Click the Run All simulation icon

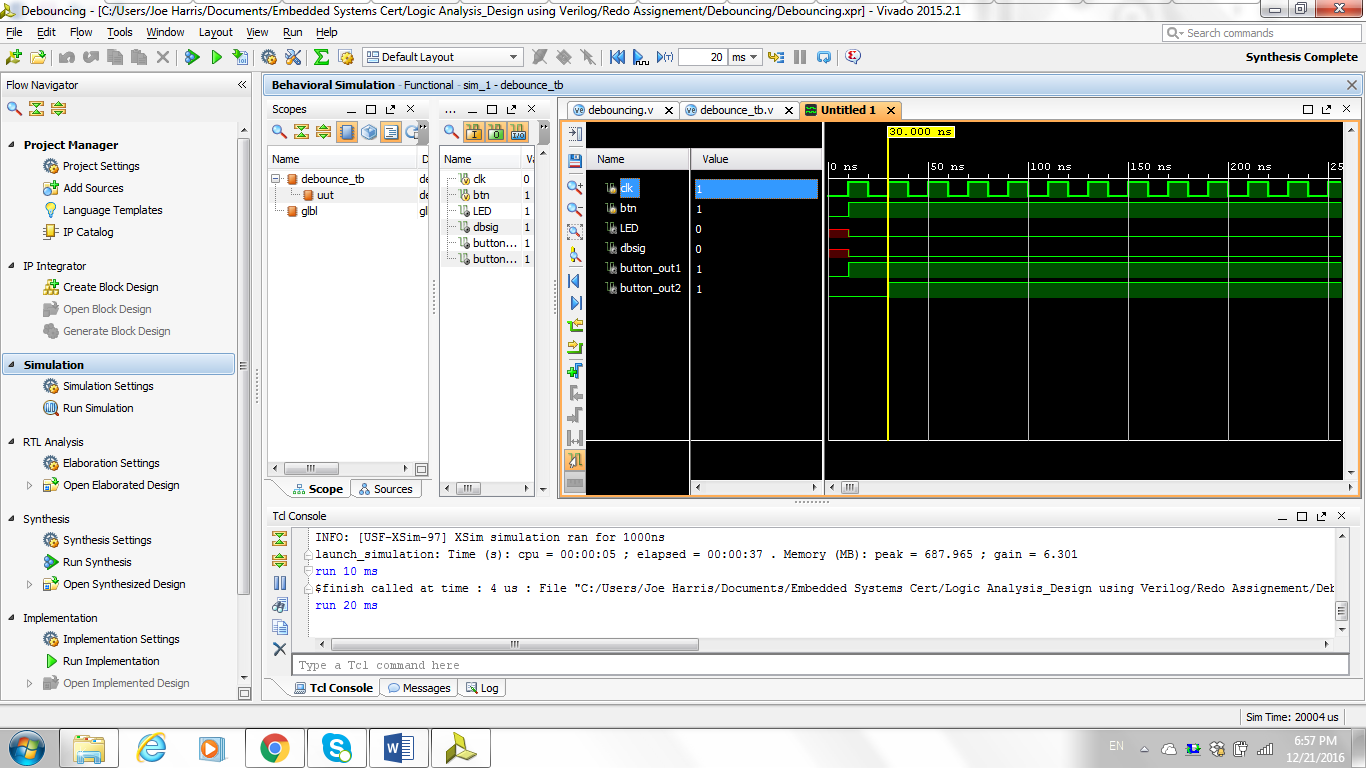640,57
